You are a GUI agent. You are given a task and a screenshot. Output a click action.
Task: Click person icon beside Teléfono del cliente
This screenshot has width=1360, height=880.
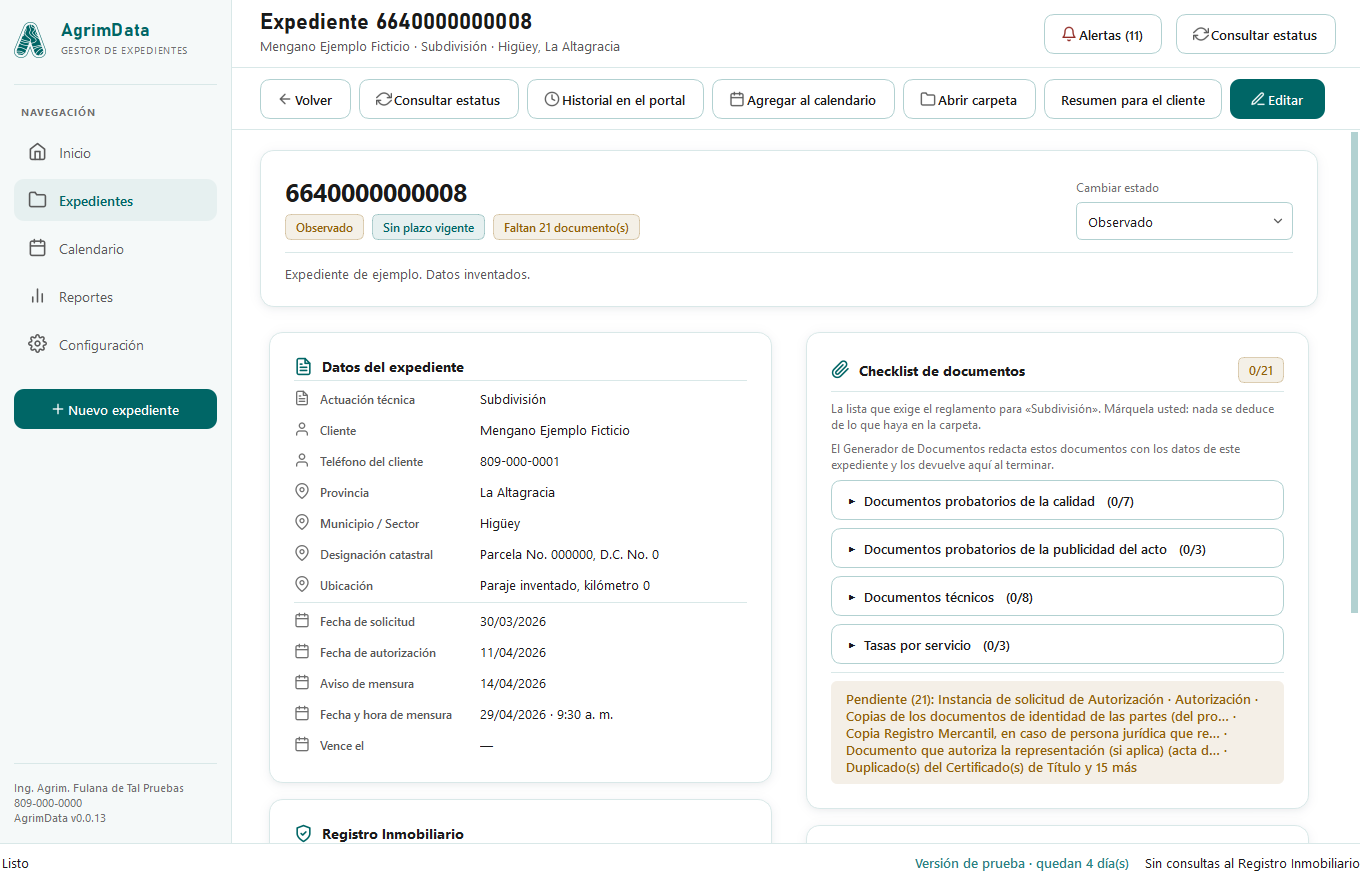[x=302, y=461]
